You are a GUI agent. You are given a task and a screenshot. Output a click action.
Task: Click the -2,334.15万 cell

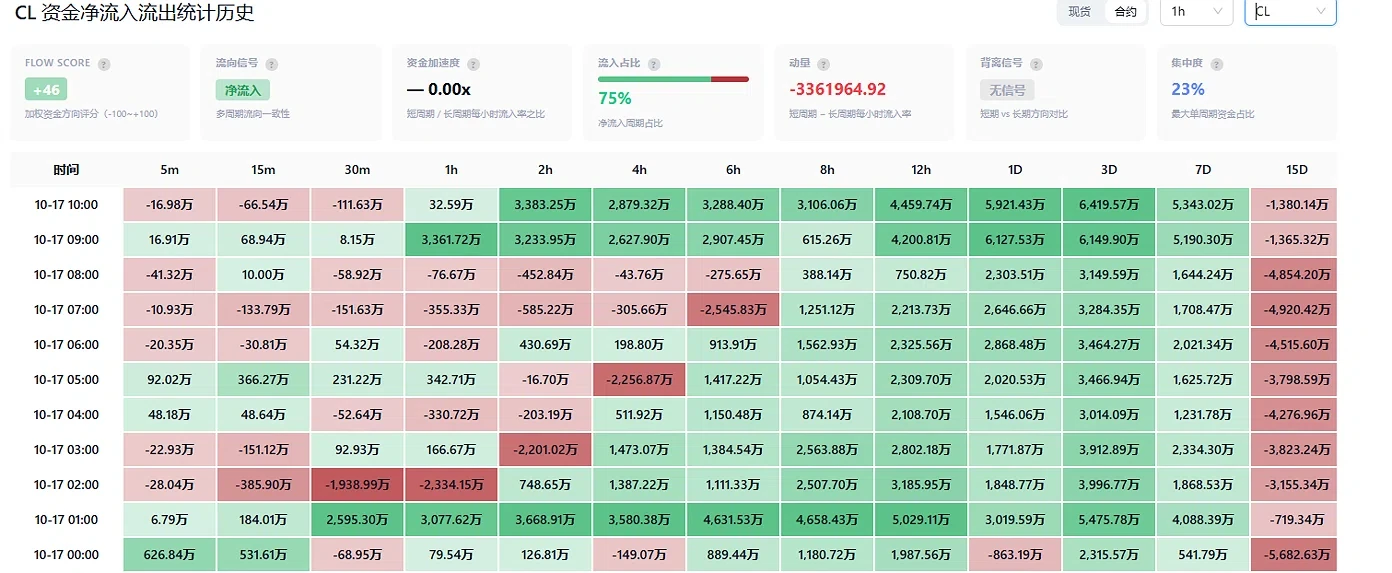click(x=451, y=485)
